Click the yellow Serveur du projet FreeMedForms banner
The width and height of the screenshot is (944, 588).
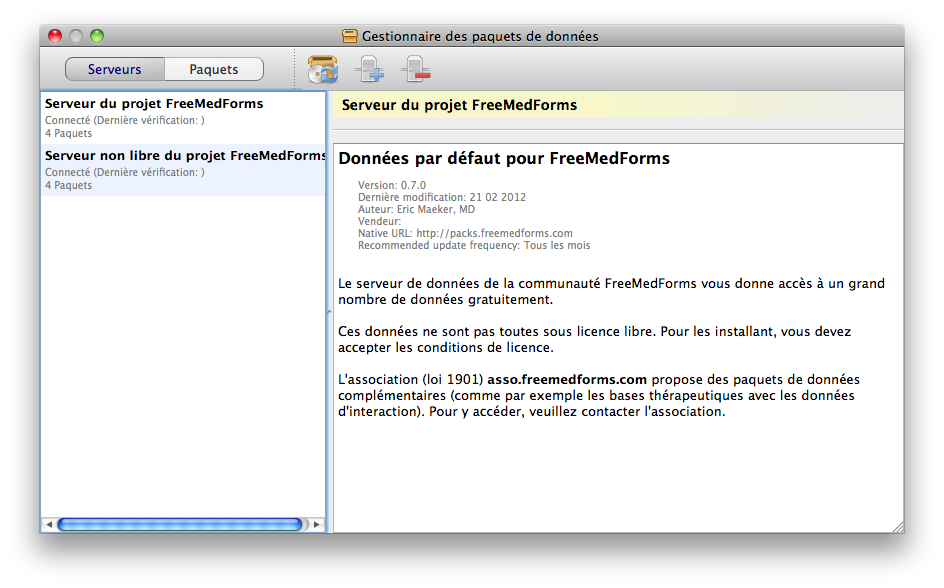[x=618, y=105]
